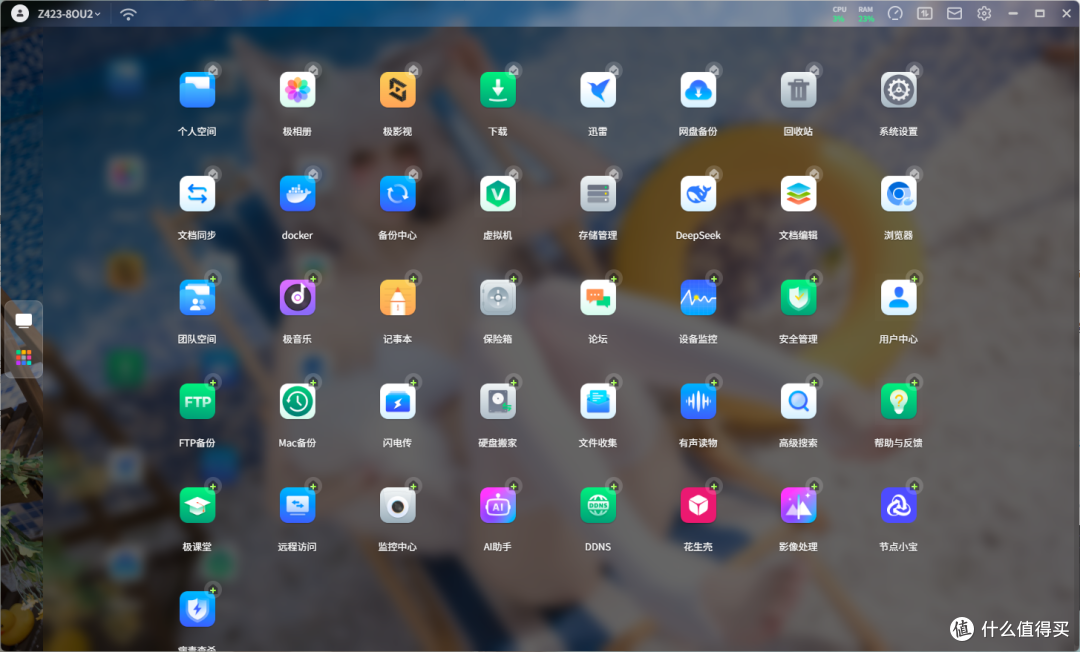Launch the 极课堂 classroom app
Viewport: 1080px width, 652px height.
click(197, 506)
